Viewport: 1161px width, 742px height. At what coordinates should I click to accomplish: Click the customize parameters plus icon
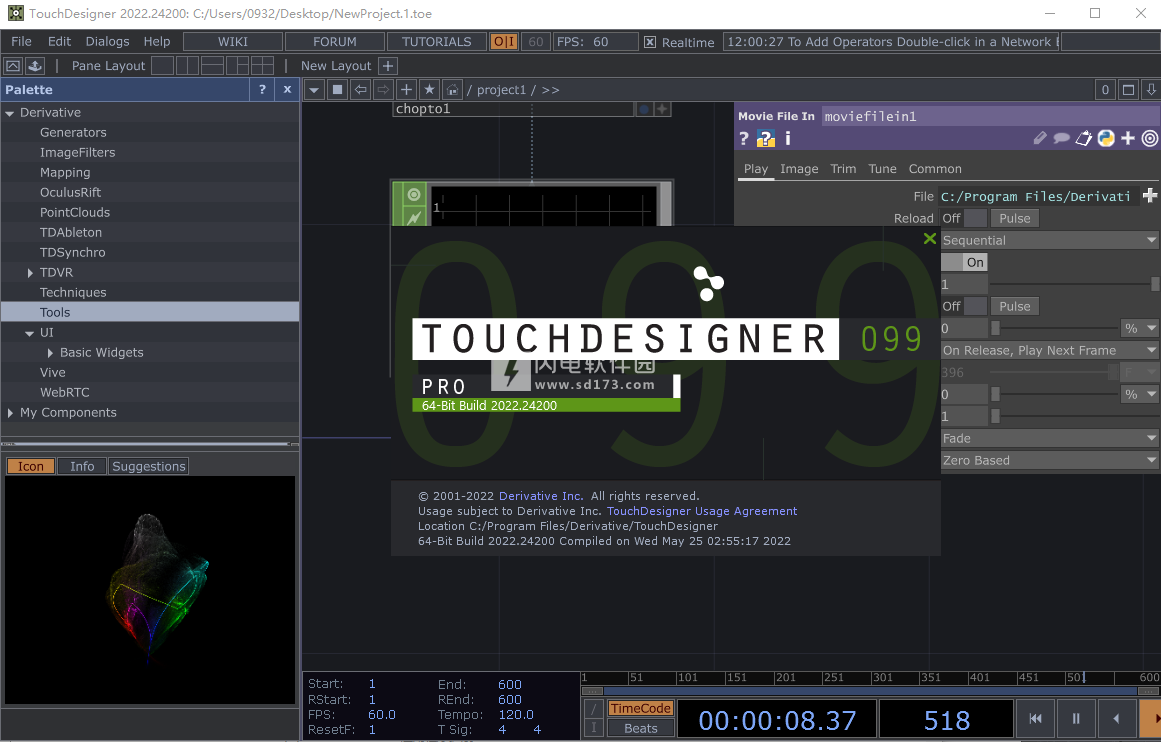pos(1128,138)
